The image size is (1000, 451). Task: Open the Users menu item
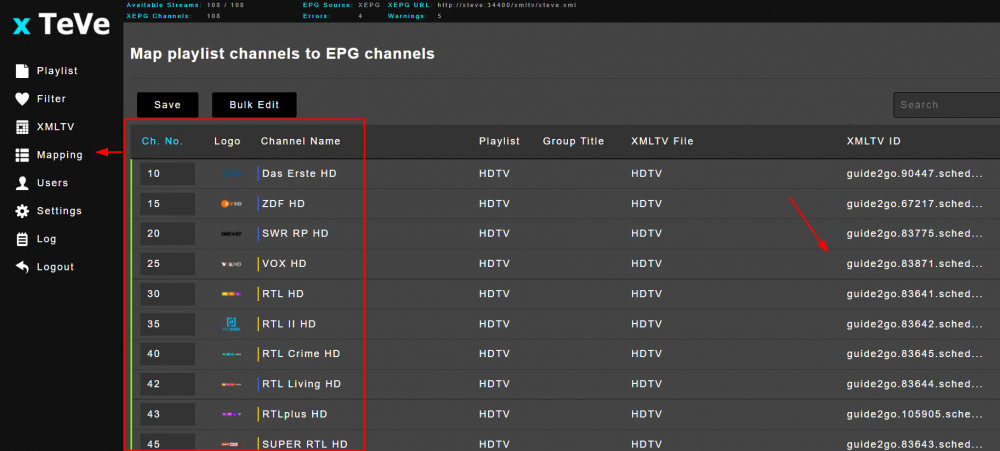[x=52, y=183]
